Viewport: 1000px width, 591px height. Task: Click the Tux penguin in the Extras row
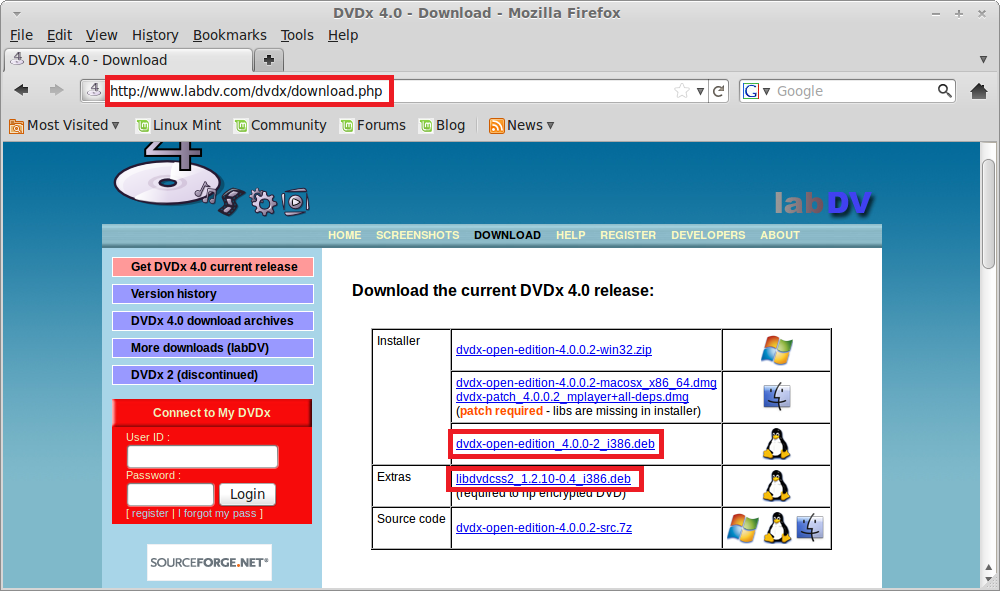tap(776, 486)
